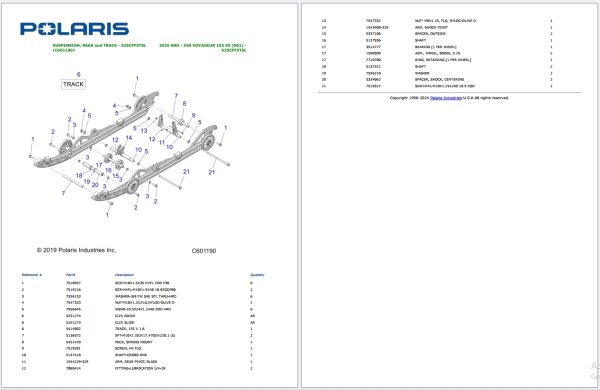Select part number 1543408-329
Image resolution: width=600 pixels, height=390 pixels.
[x=377, y=28]
